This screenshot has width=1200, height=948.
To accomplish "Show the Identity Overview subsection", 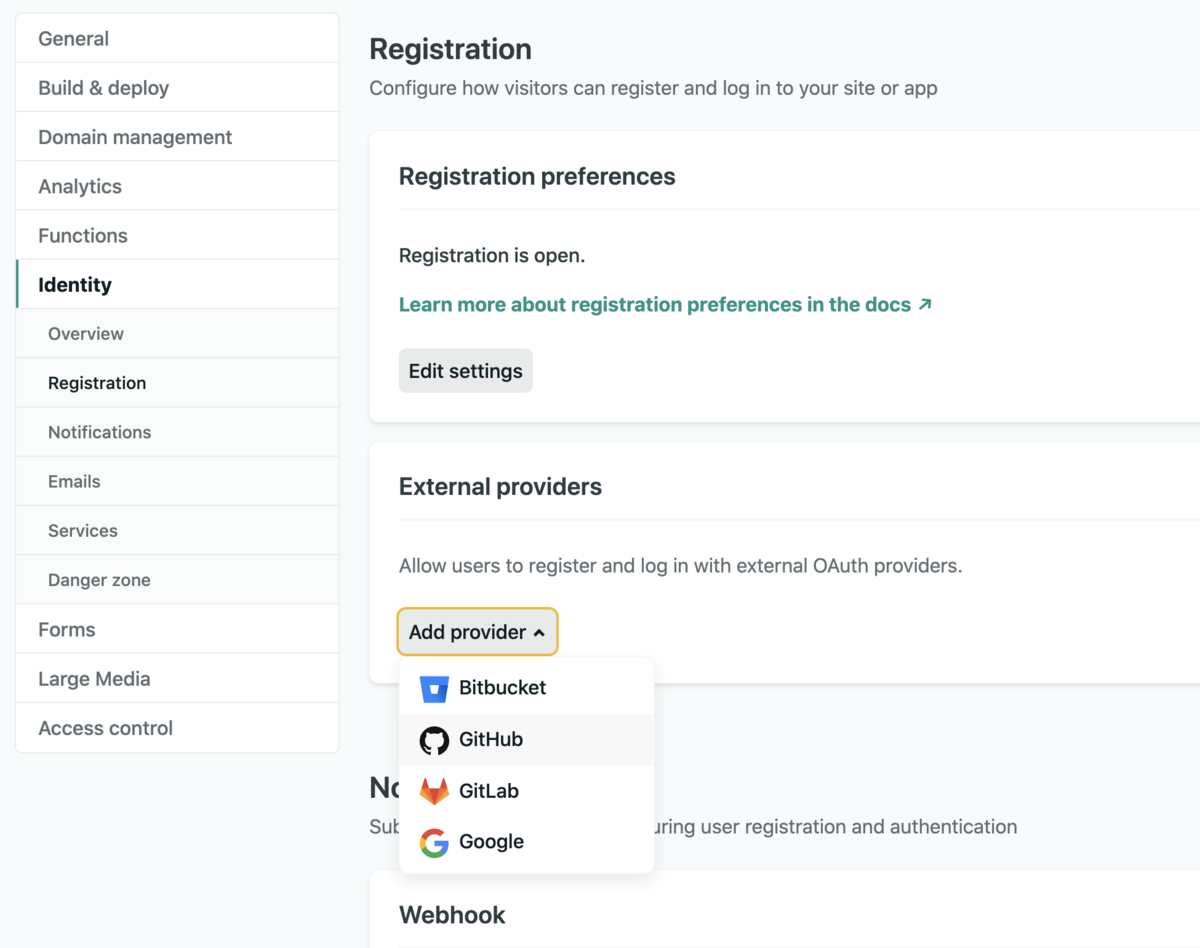I will (86, 334).
